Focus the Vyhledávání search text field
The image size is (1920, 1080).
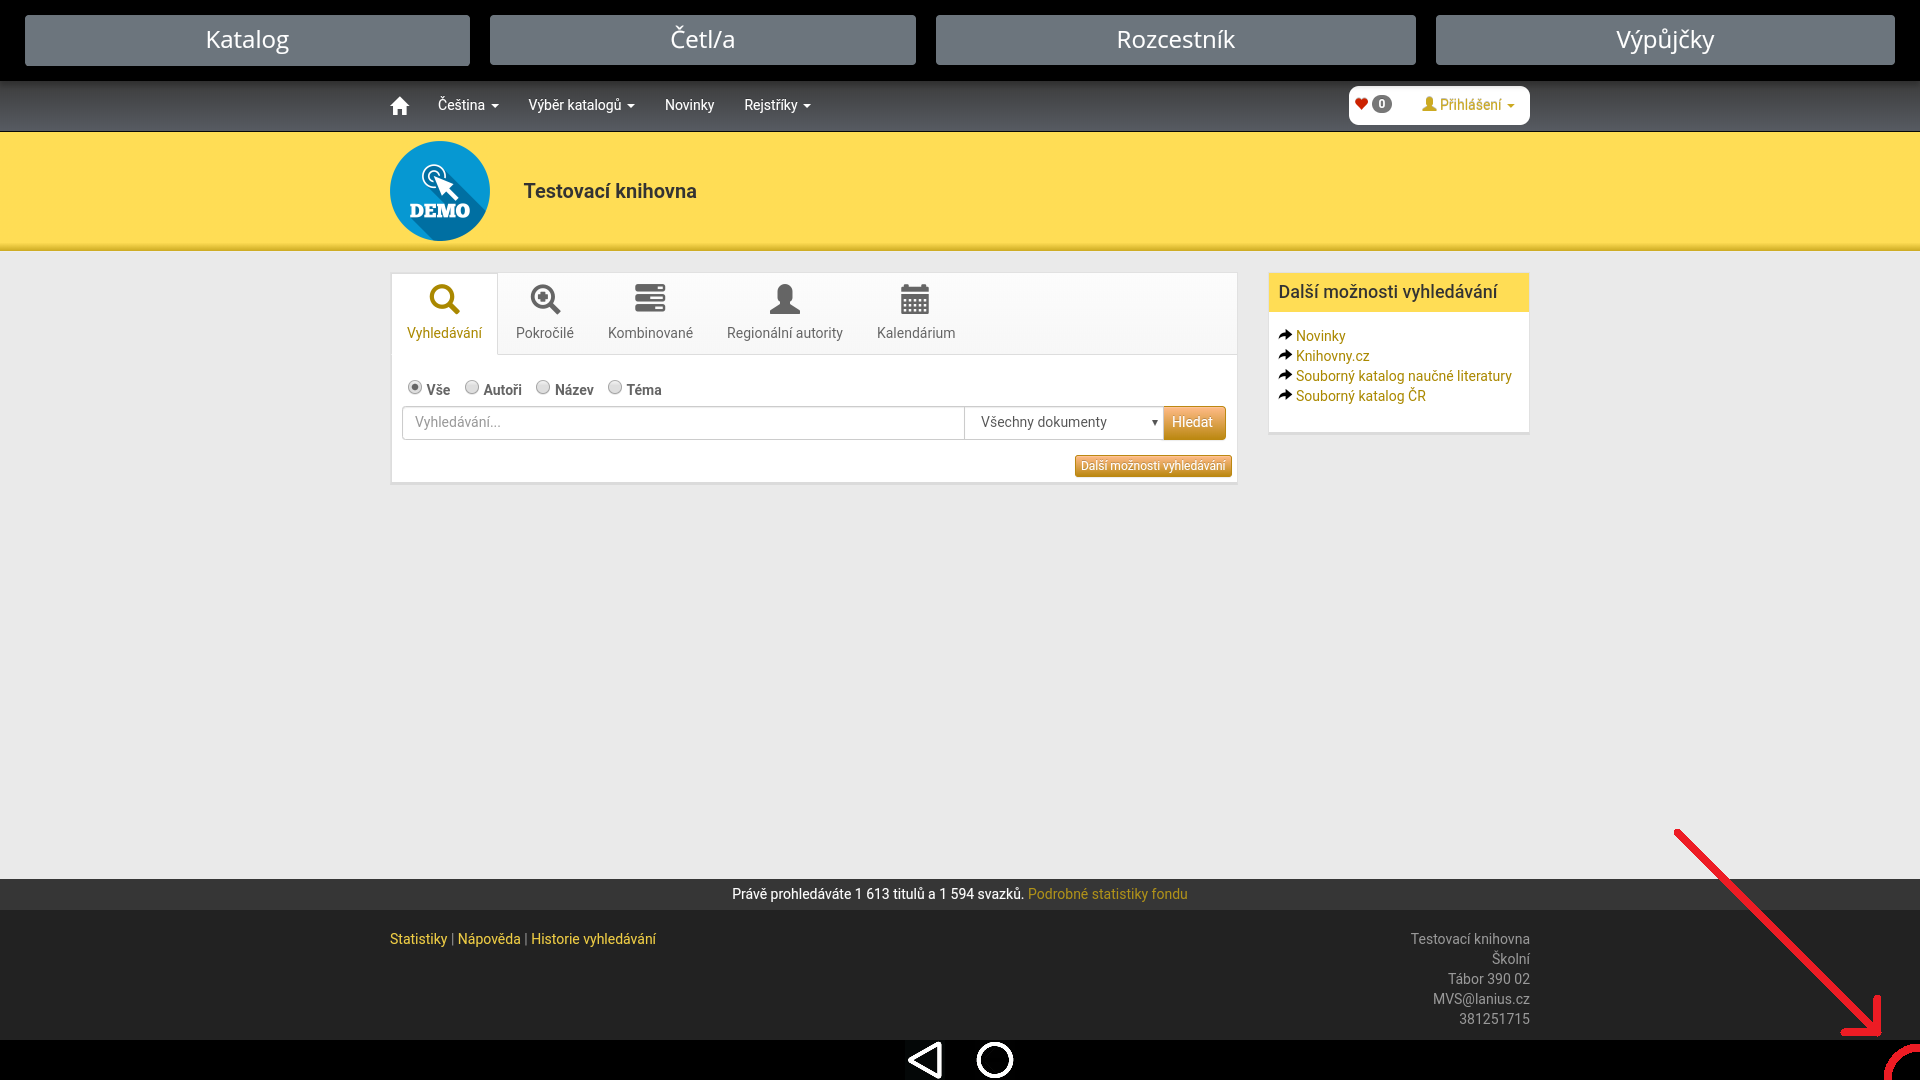coord(682,423)
